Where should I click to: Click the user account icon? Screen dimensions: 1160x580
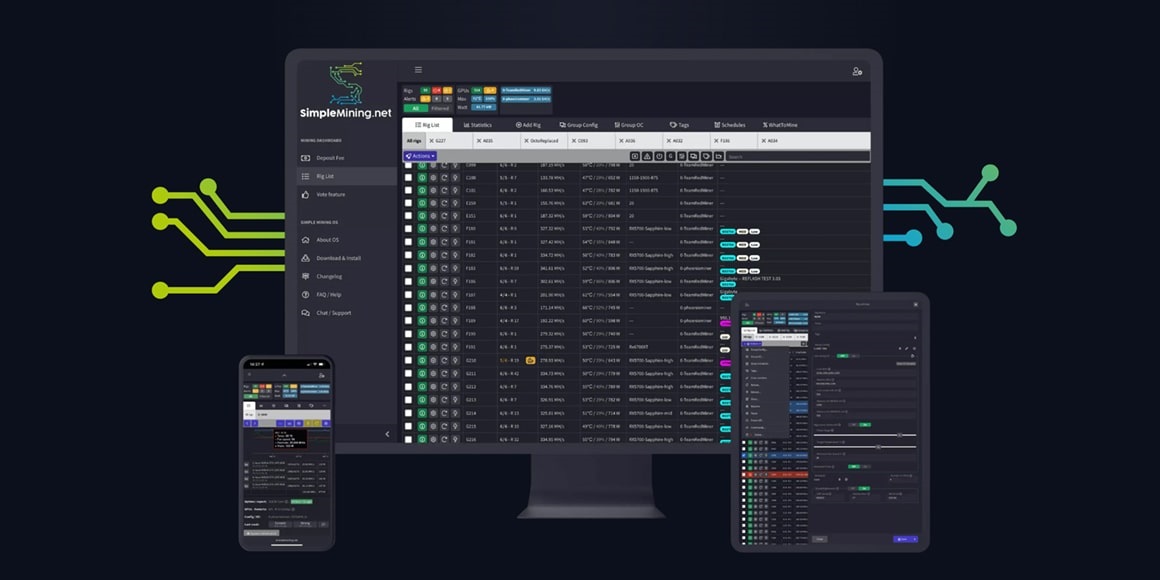(856, 71)
